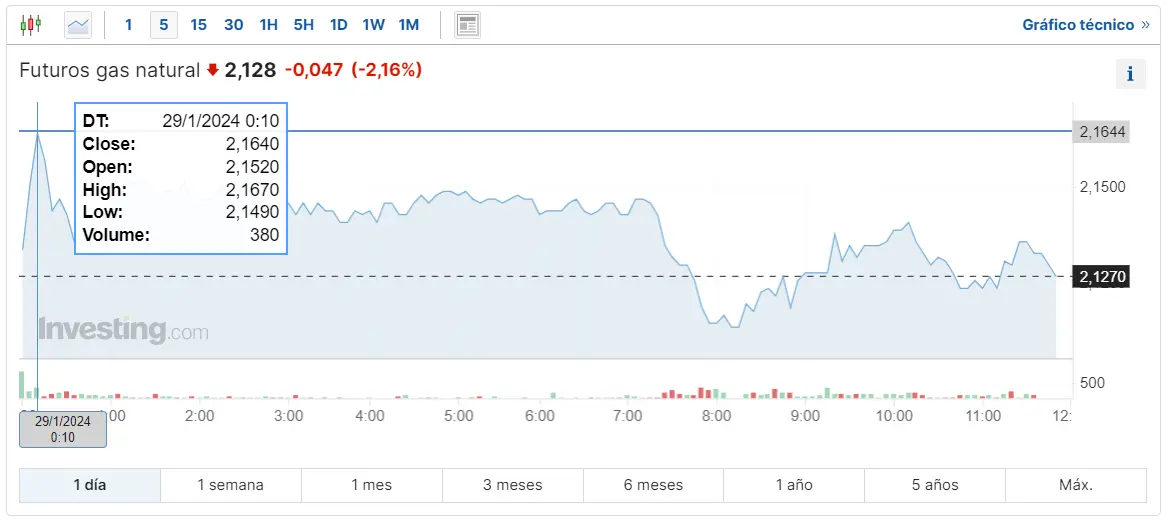The width and height of the screenshot is (1170, 522).
Task: Select the 1 día range tab
Action: click(x=90, y=485)
